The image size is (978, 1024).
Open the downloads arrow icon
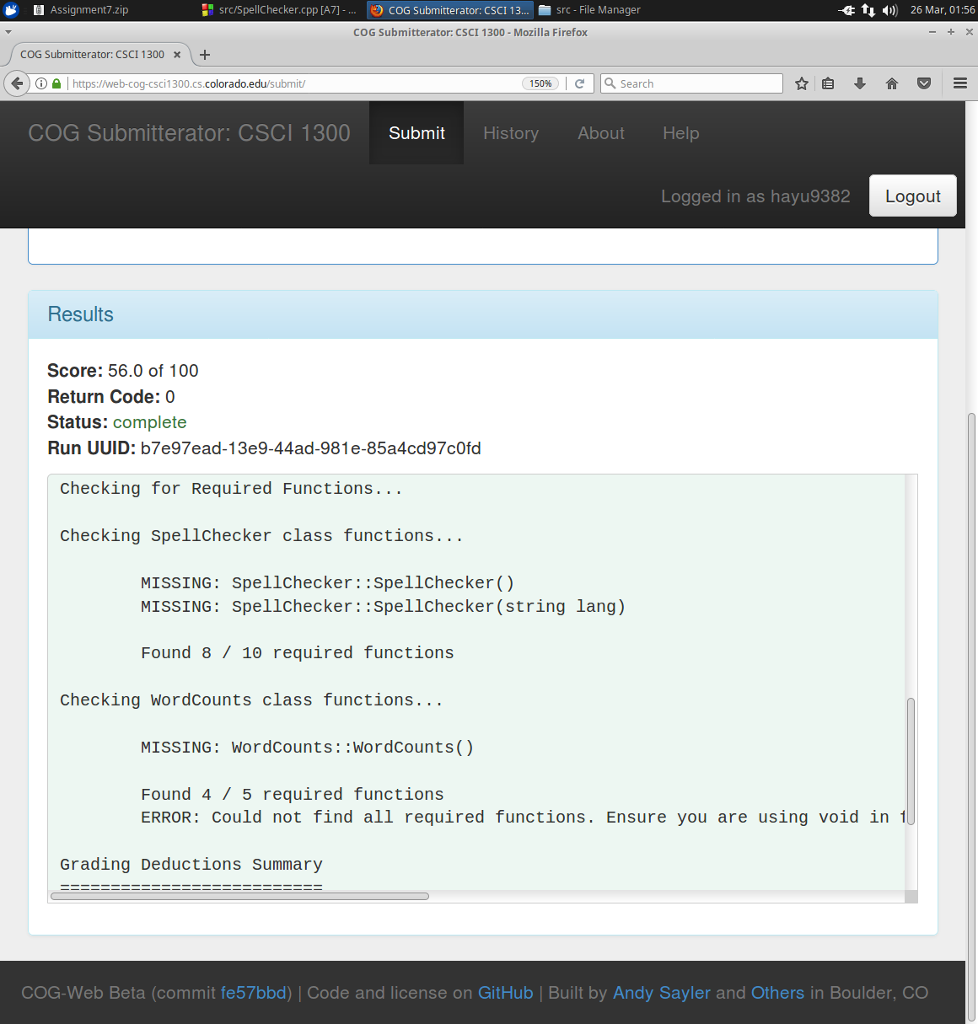860,84
